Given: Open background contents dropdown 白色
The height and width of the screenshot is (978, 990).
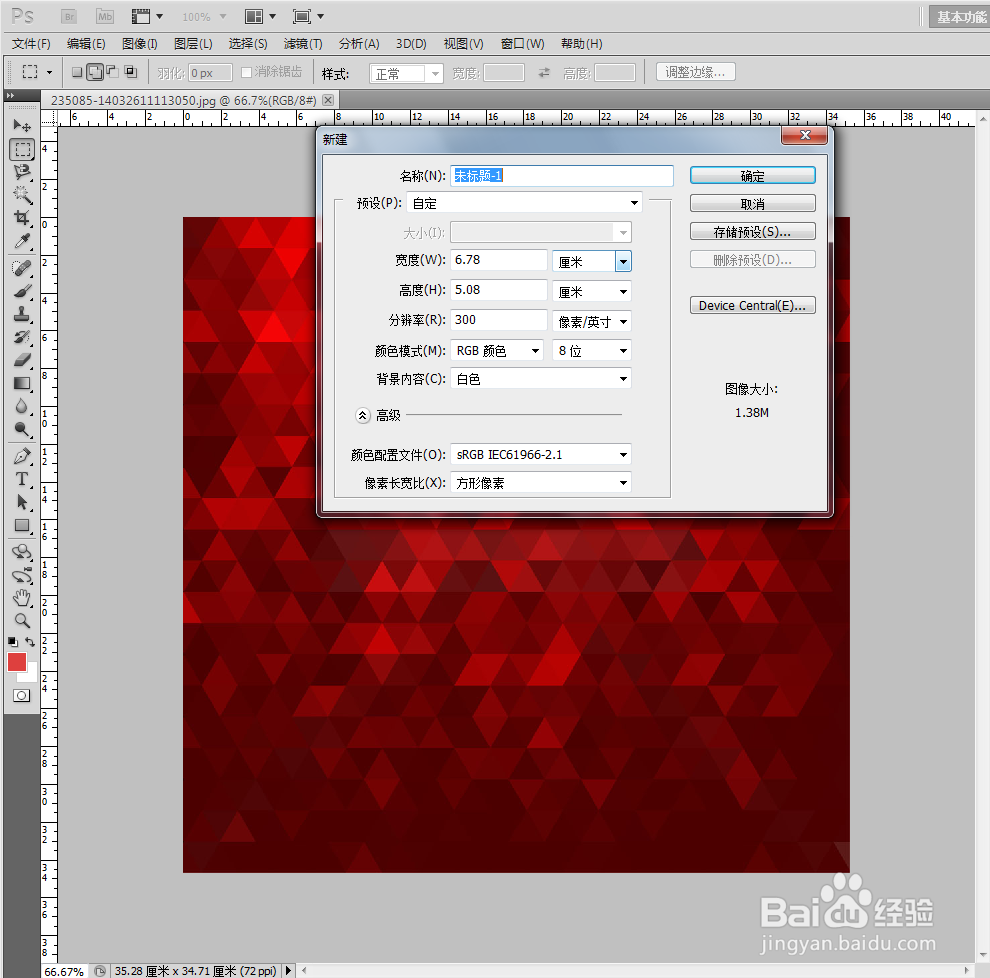Looking at the screenshot, I should click(541, 379).
